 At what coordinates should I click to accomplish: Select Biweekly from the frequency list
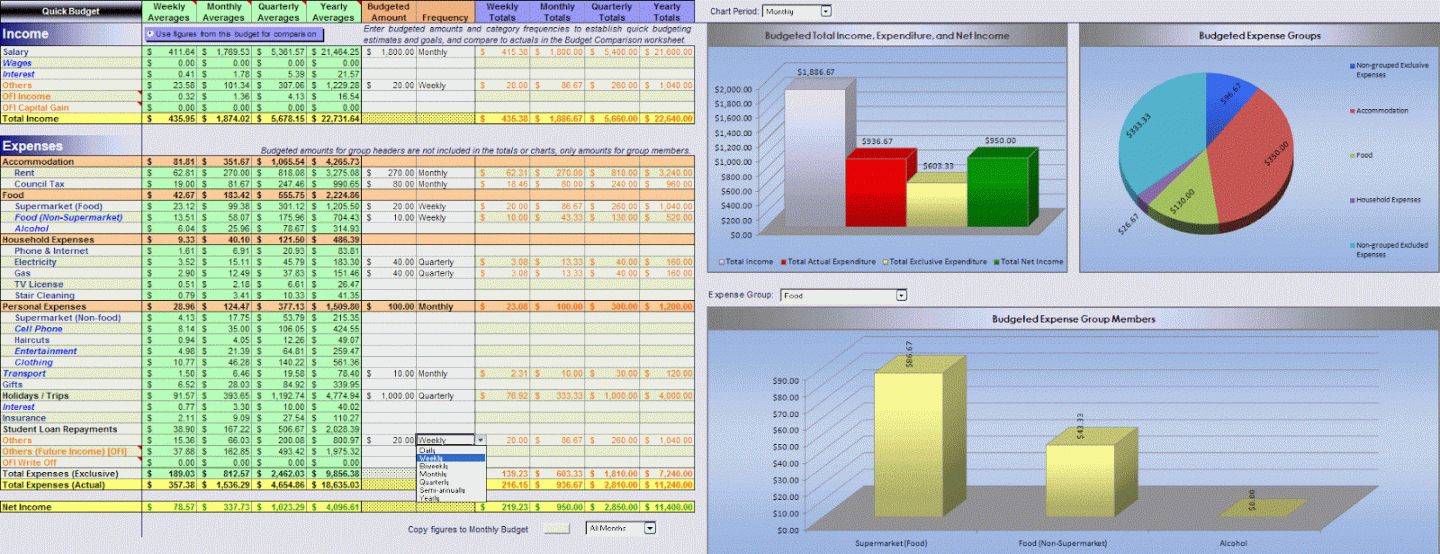434,466
